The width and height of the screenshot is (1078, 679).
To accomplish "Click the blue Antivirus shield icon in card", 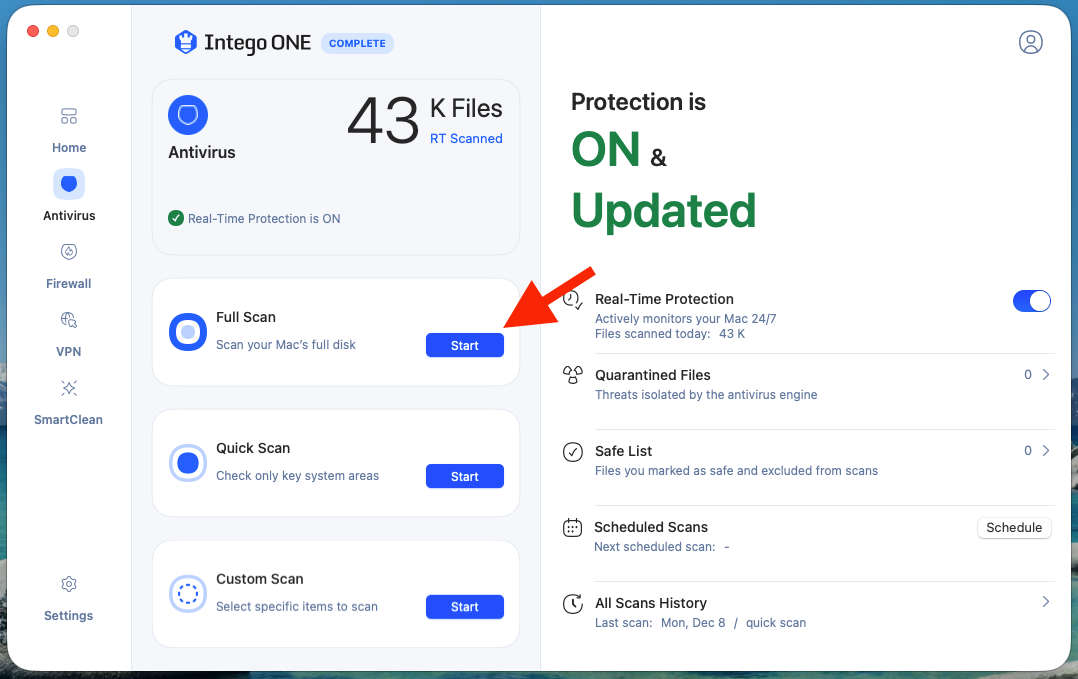I will 188,115.
